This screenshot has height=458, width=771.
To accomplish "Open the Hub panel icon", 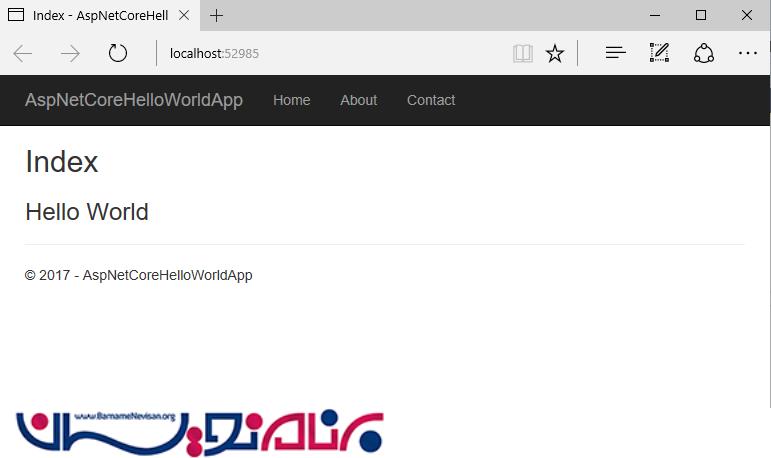I will pyautogui.click(x=616, y=53).
